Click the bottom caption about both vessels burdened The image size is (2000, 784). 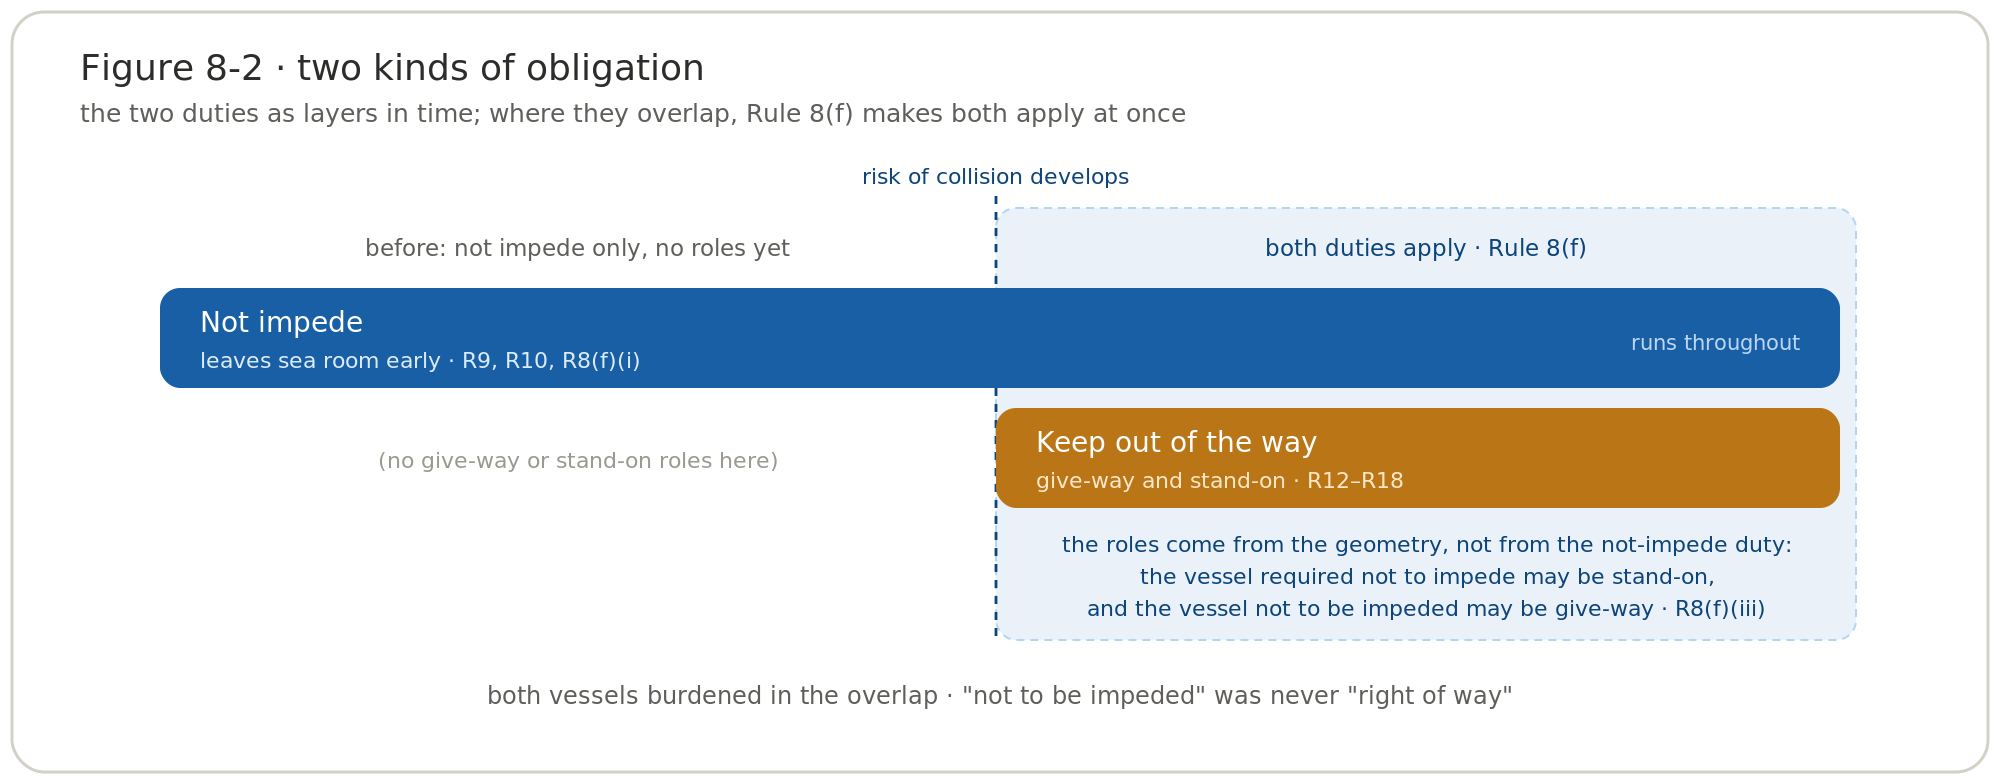pyautogui.click(x=999, y=696)
